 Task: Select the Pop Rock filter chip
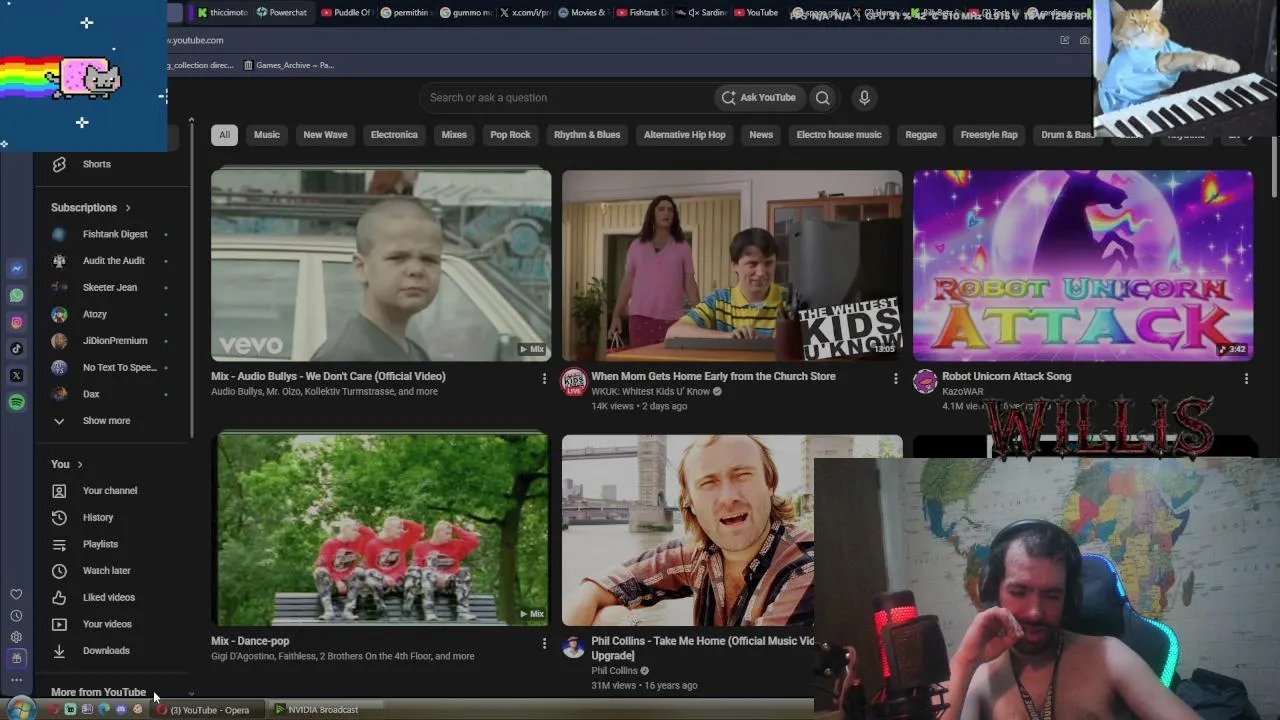coord(510,135)
